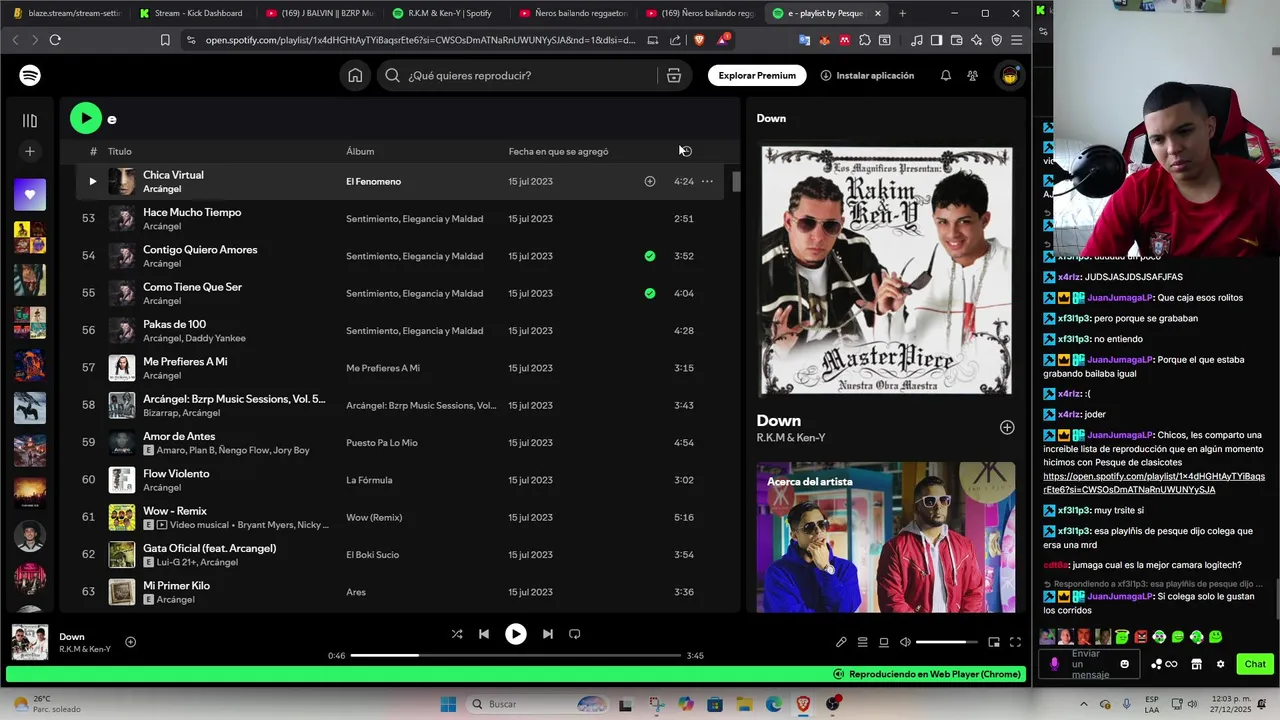This screenshot has width=1280, height=720.
Task: Play the playlist with the green play button
Action: tap(86, 118)
